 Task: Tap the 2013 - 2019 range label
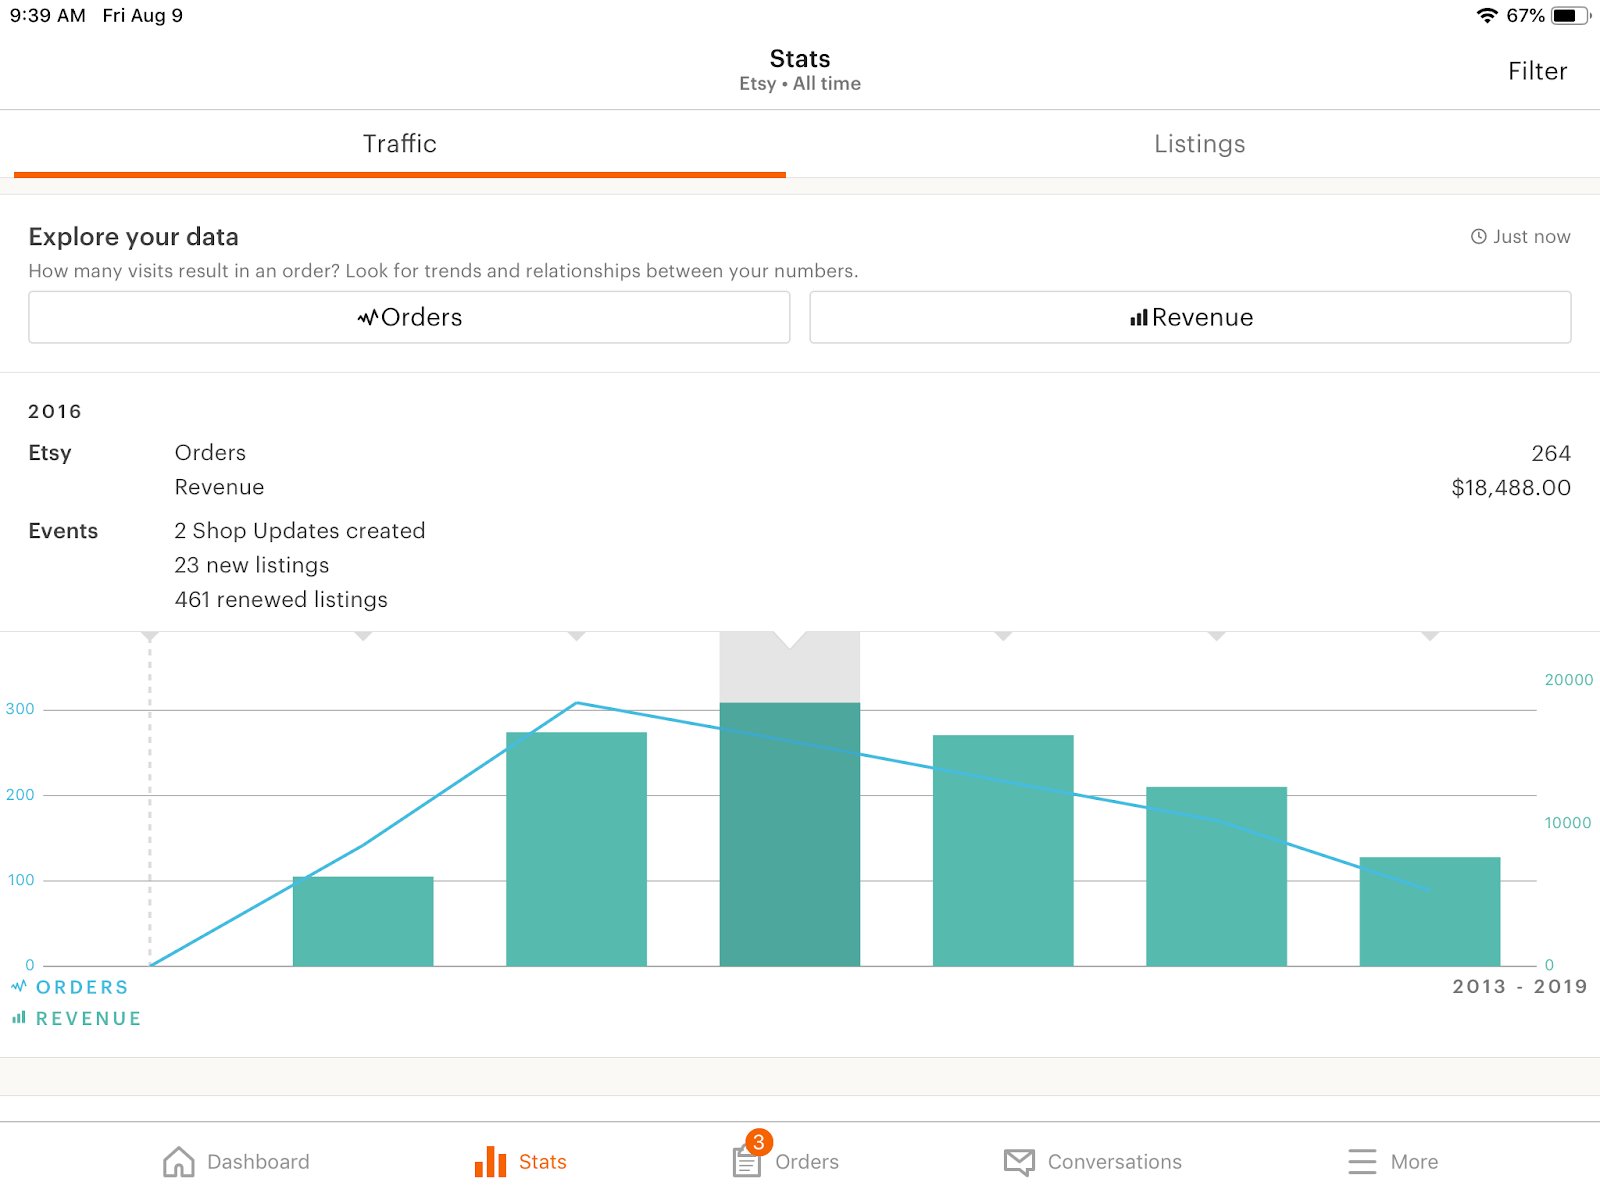(1520, 986)
